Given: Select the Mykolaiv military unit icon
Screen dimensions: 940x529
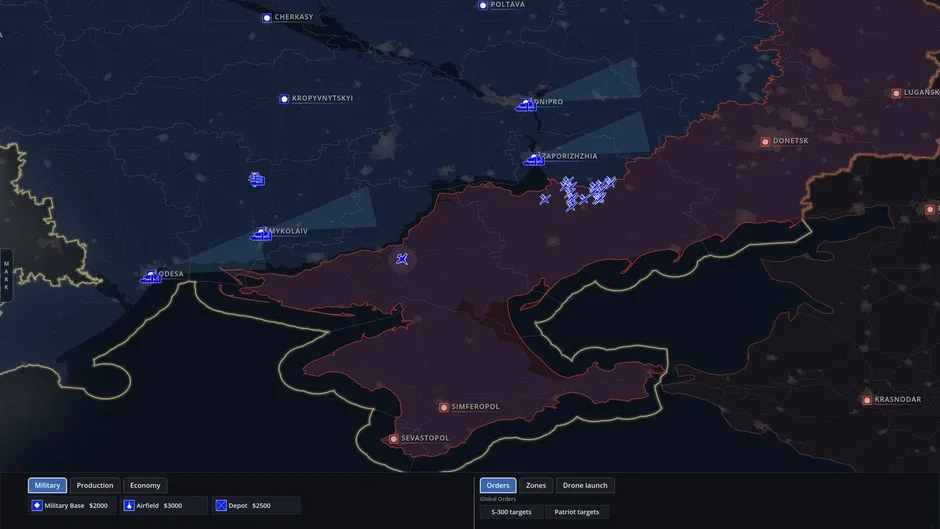Looking at the screenshot, I should 261,234.
